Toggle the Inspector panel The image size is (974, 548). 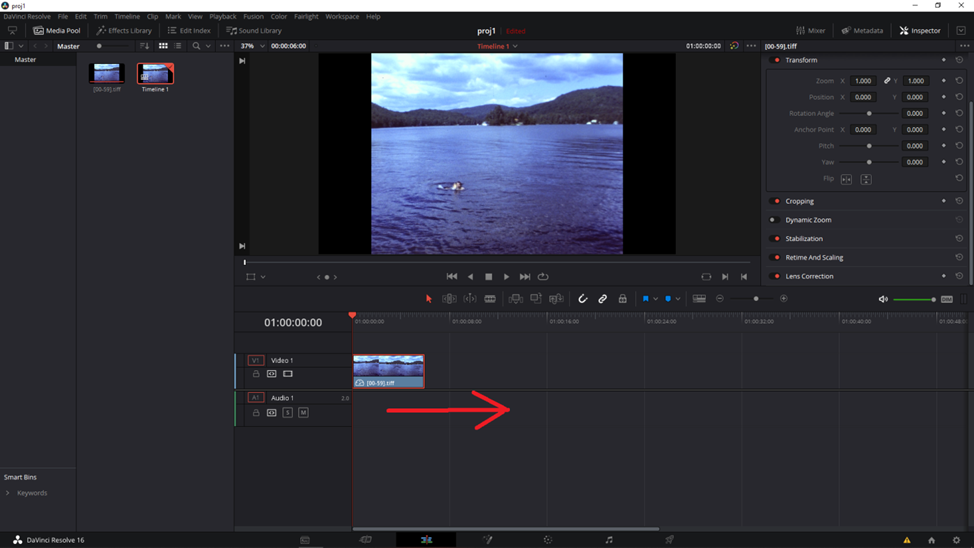pyautogui.click(x=920, y=30)
